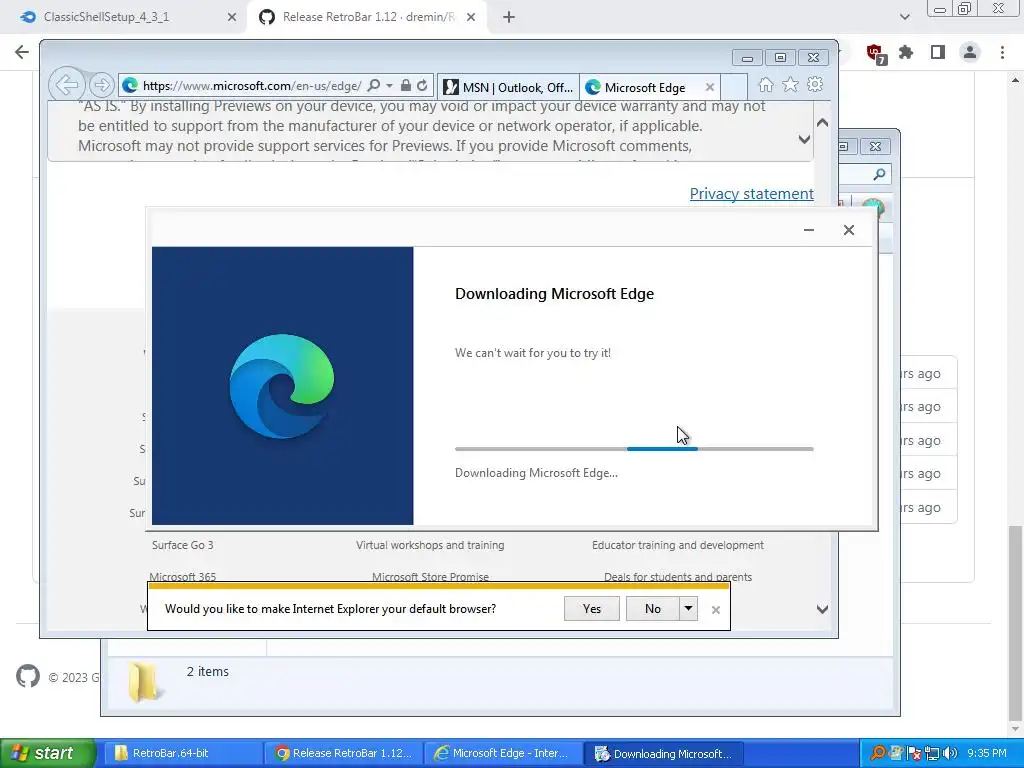Viewport: 1024px width, 768px height.
Task: Click the Internet Explorer forward arrow
Action: 101,85
